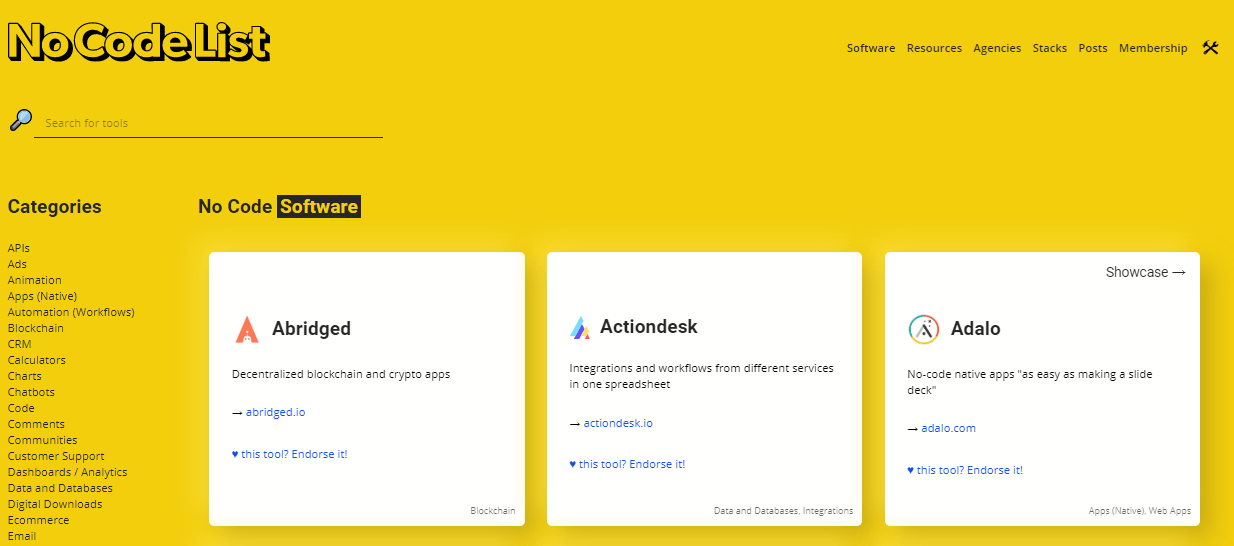The width and height of the screenshot is (1234, 546).
Task: Open the Abridged card title
Action: pyautogui.click(x=311, y=328)
